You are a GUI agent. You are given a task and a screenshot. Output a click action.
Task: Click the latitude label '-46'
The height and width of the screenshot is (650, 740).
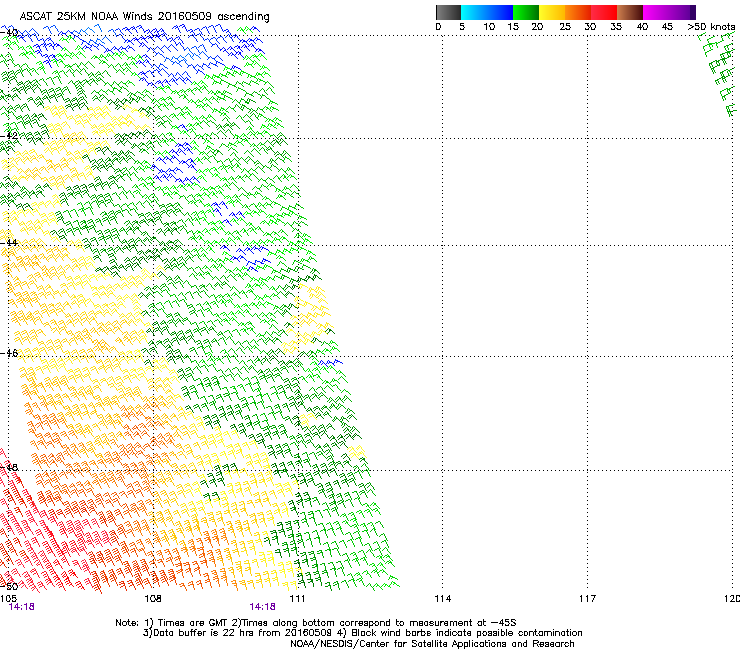(9, 353)
